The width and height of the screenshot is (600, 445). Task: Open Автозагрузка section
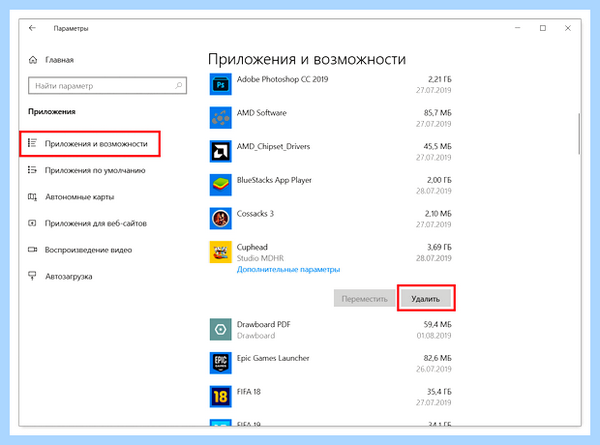pos(68,276)
